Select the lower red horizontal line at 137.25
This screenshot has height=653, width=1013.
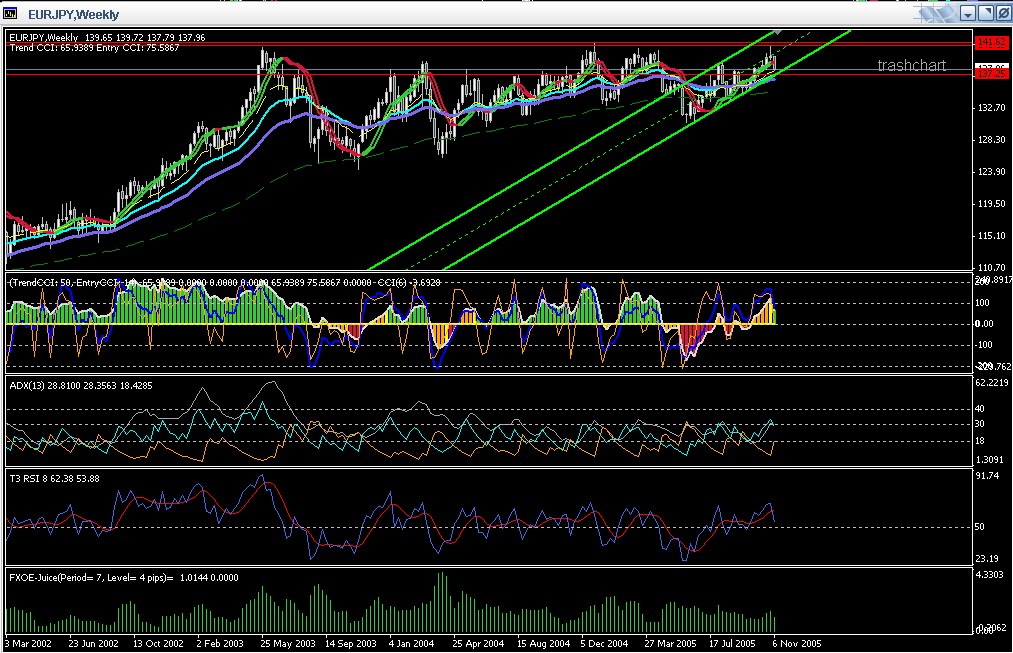[488, 74]
